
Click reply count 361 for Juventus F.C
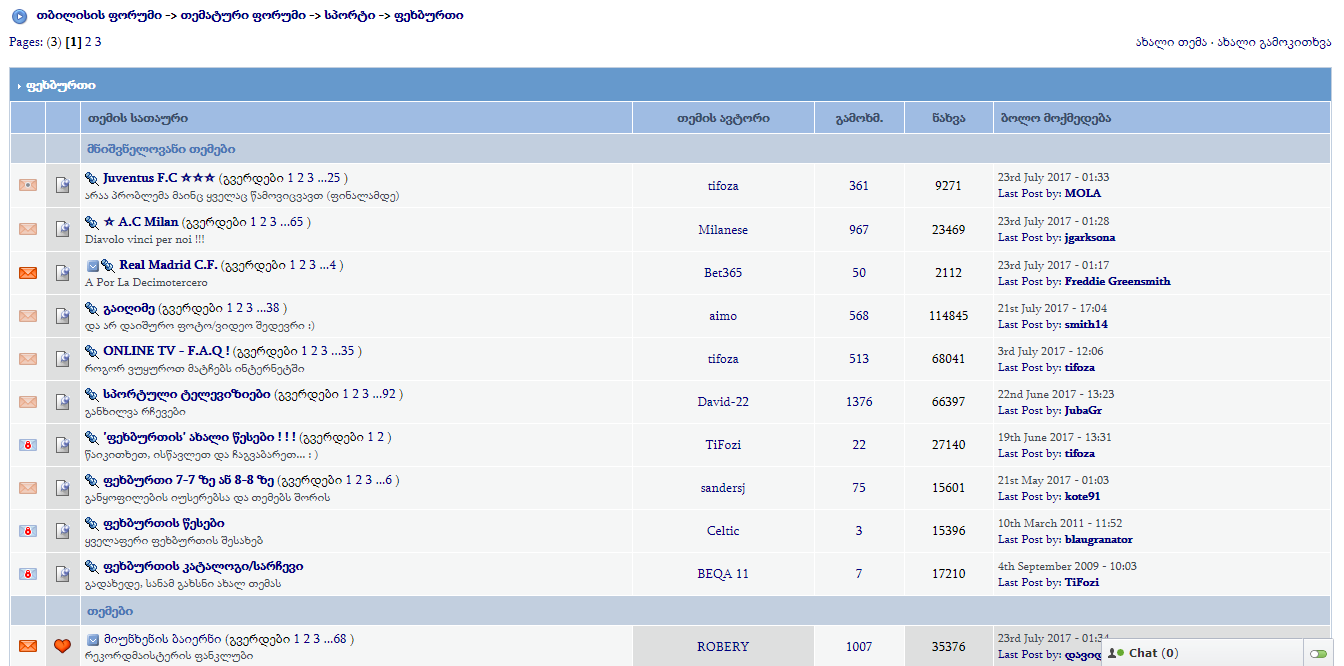(x=859, y=186)
